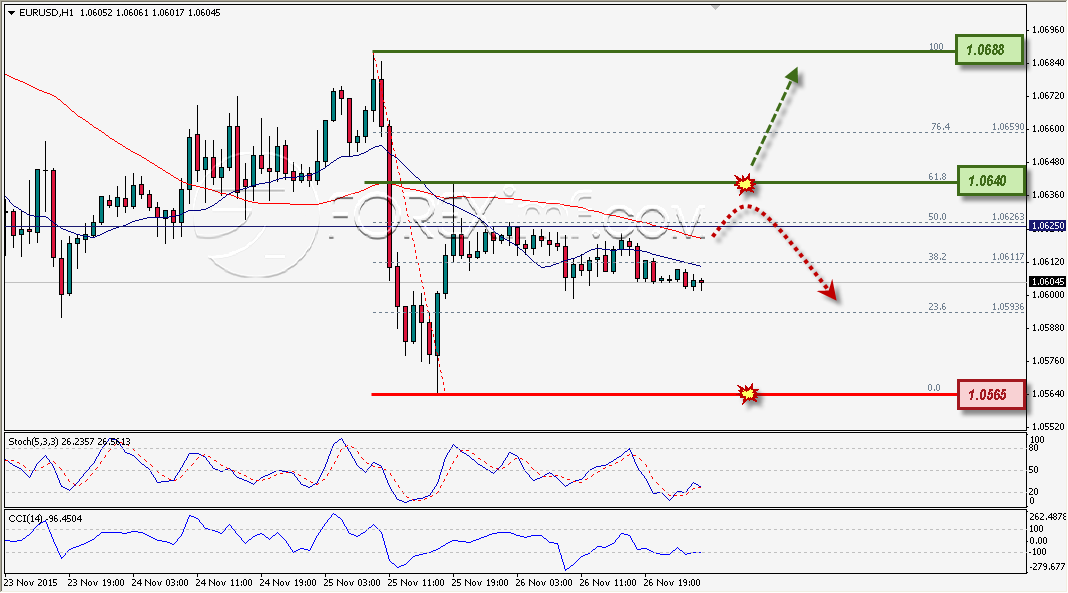Click the red dotted downward arrow head

[x=828, y=291]
